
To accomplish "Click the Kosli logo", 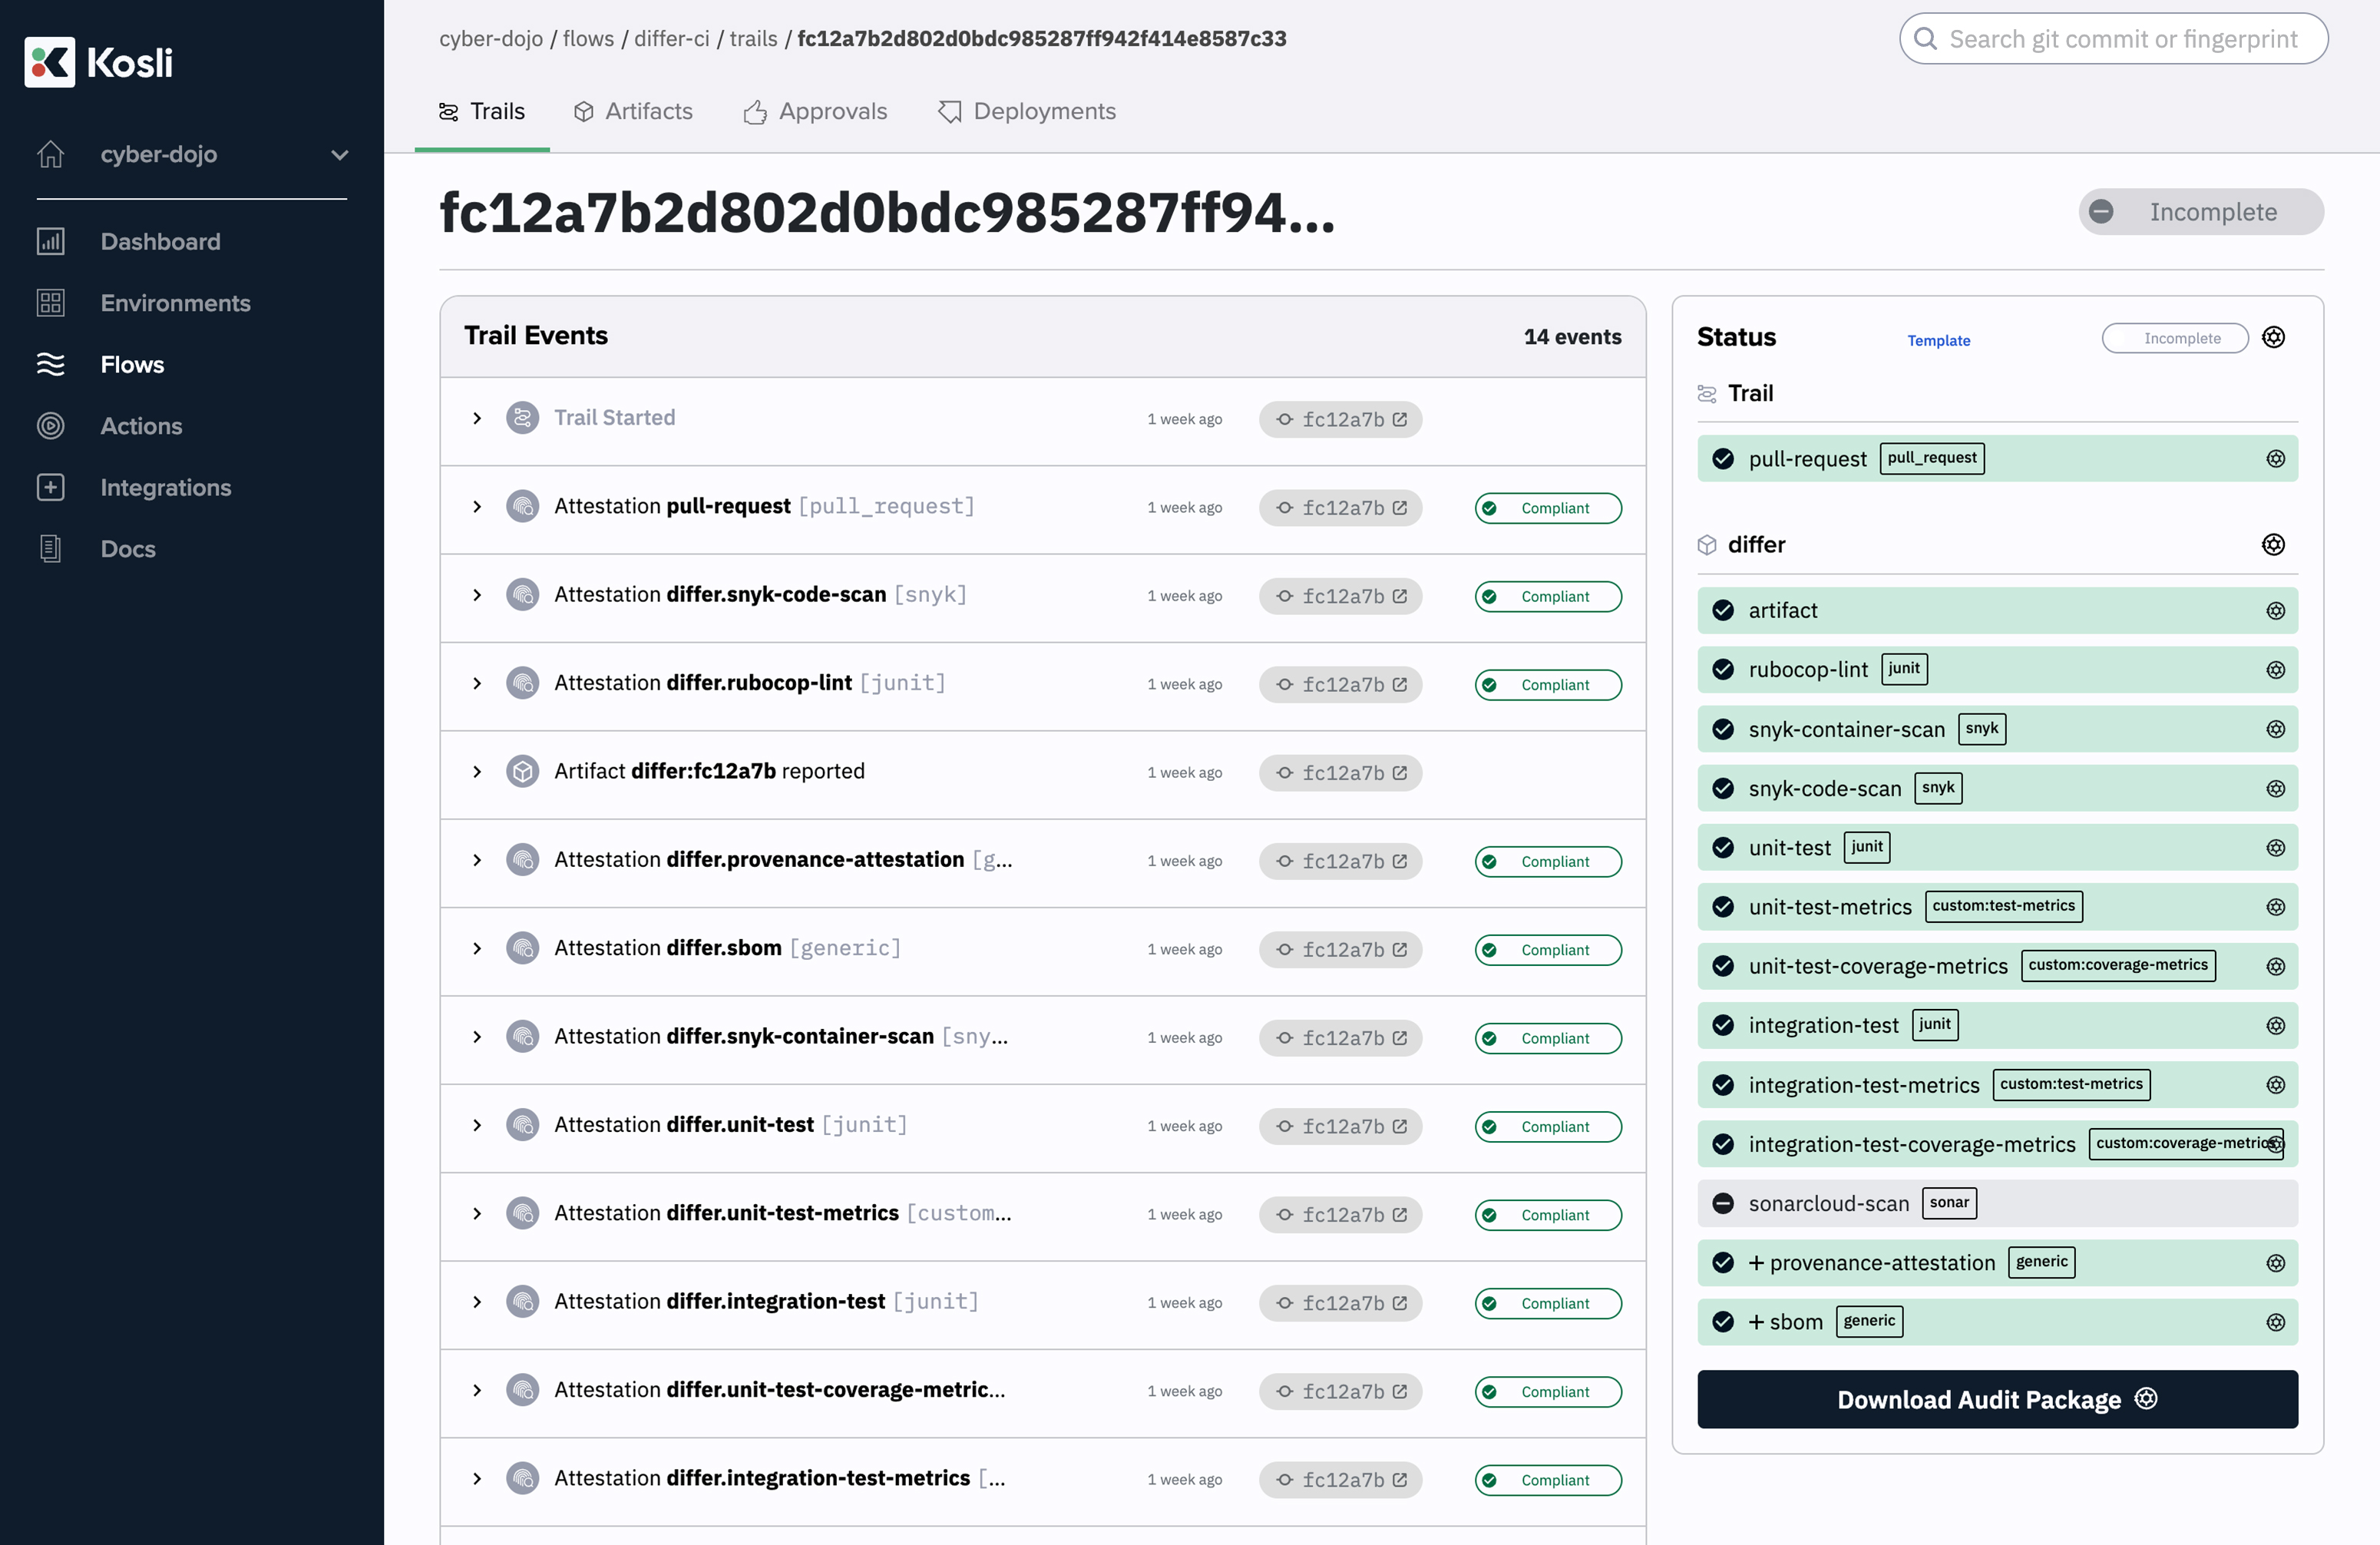I will click(98, 62).
